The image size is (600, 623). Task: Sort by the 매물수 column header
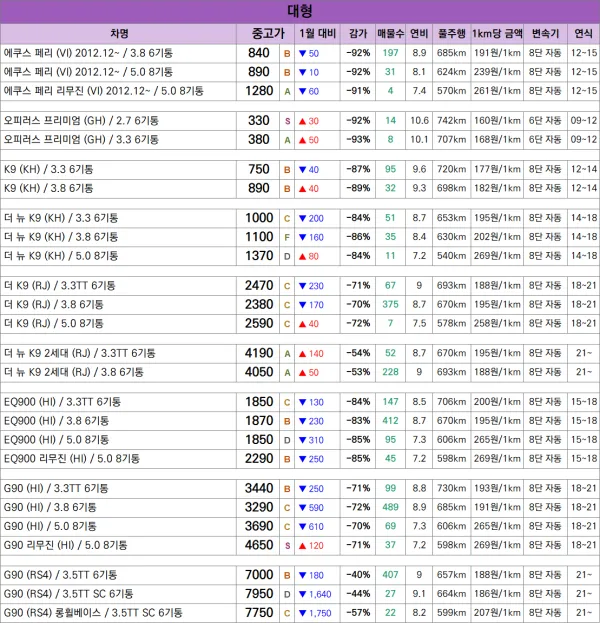(390, 33)
